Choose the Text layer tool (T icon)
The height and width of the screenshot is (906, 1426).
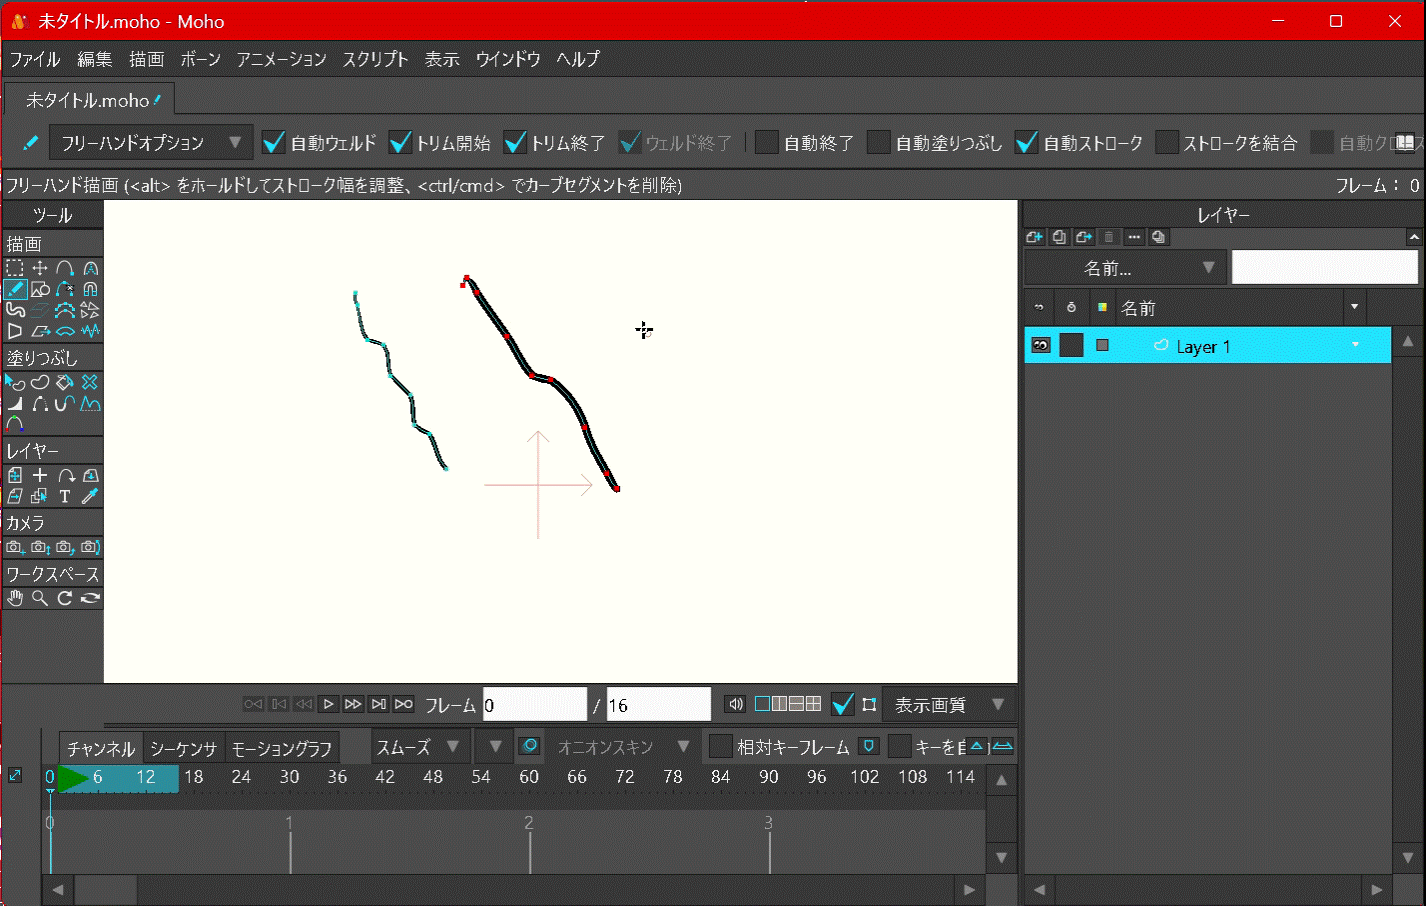pos(65,496)
